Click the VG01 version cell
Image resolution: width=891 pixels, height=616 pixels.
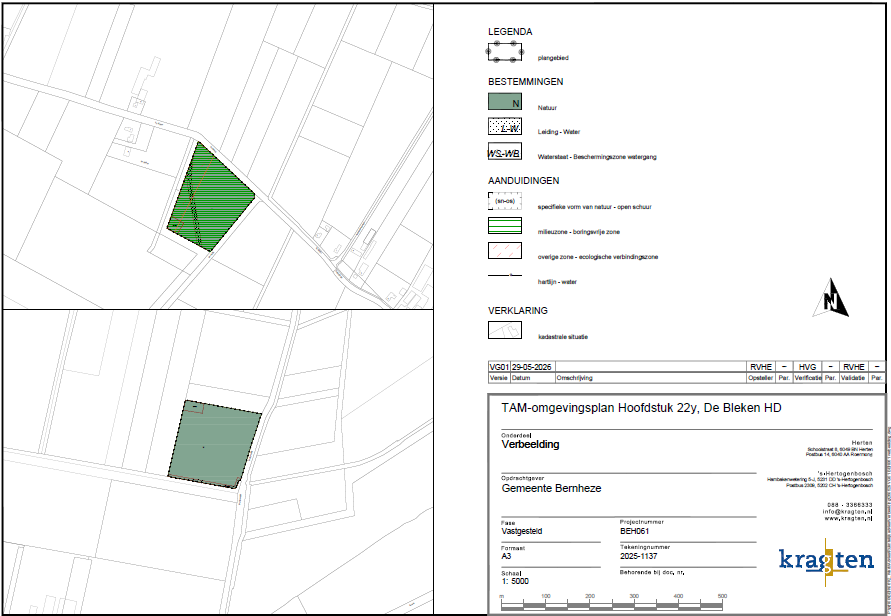coord(499,367)
